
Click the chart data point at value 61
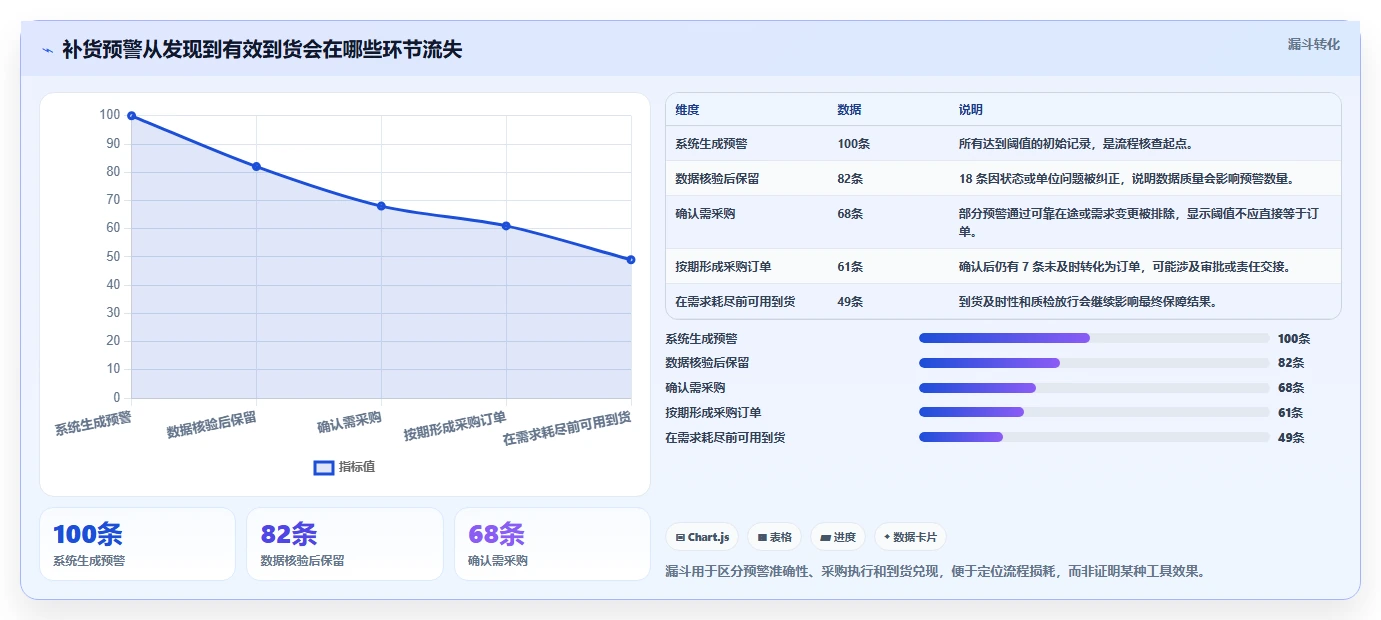[x=506, y=226]
